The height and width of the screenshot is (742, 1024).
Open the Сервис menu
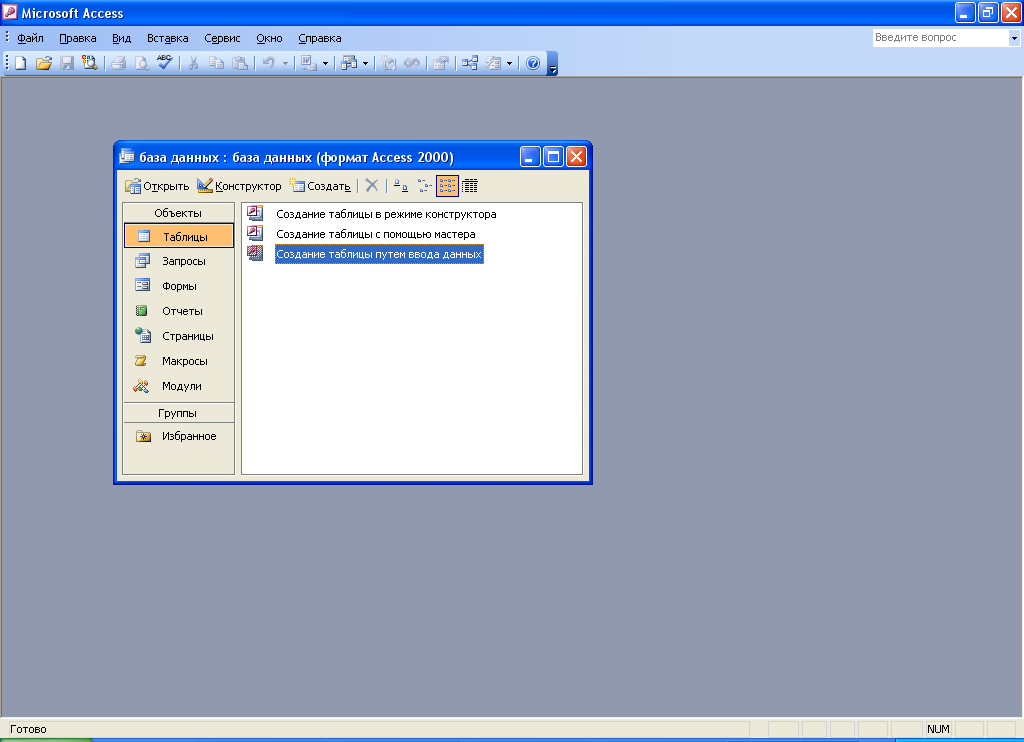(x=222, y=38)
